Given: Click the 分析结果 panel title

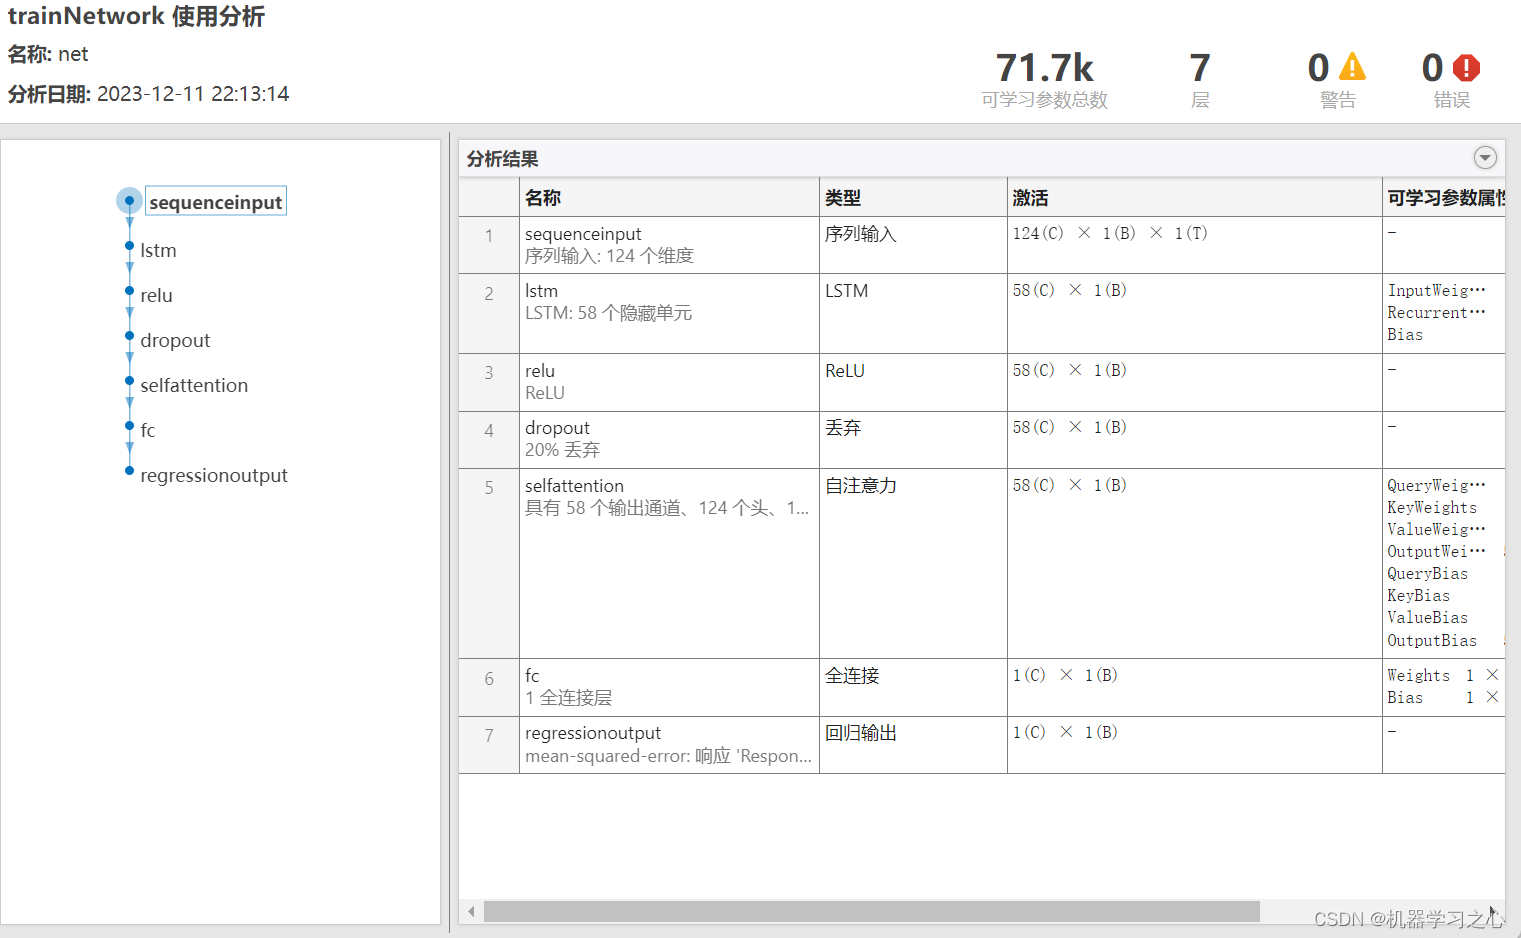Looking at the screenshot, I should [502, 159].
